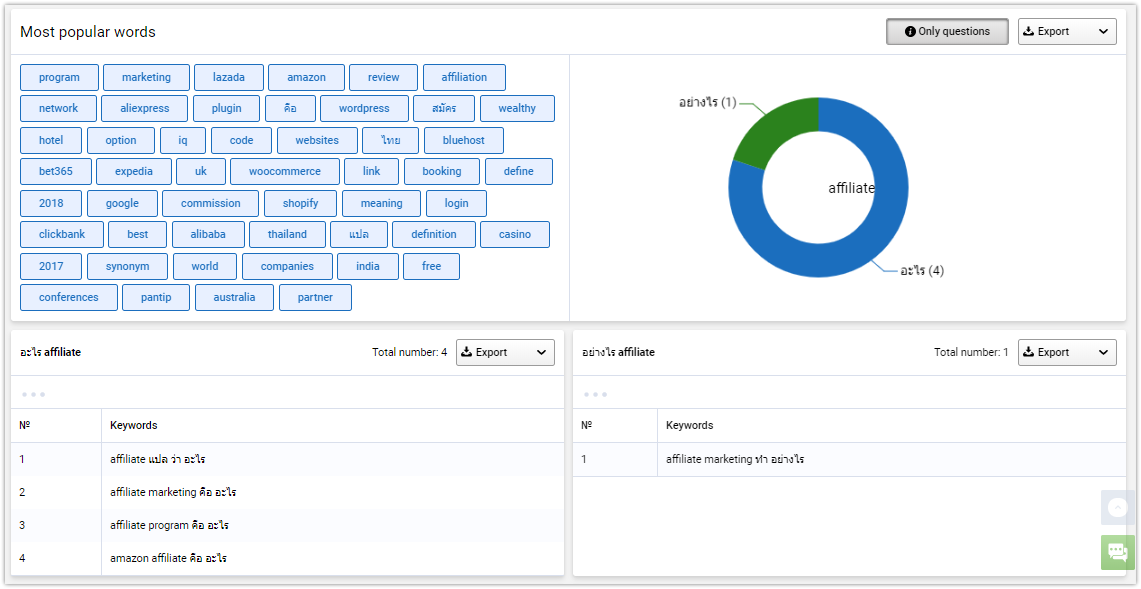Click keyword row amazon affiliate คือ อะไร
1141x589 pixels.
tap(287, 558)
